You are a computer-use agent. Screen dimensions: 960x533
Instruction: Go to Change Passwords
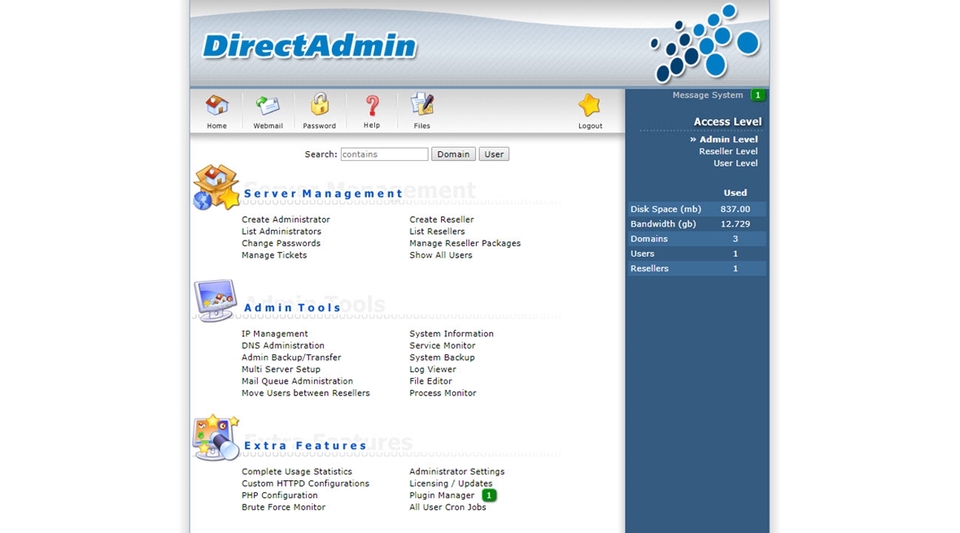pyautogui.click(x=280, y=243)
